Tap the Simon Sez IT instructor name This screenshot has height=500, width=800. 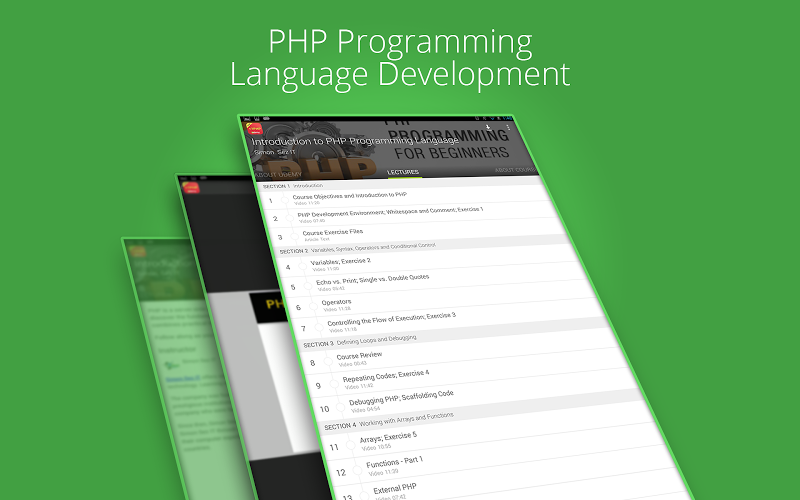274,152
